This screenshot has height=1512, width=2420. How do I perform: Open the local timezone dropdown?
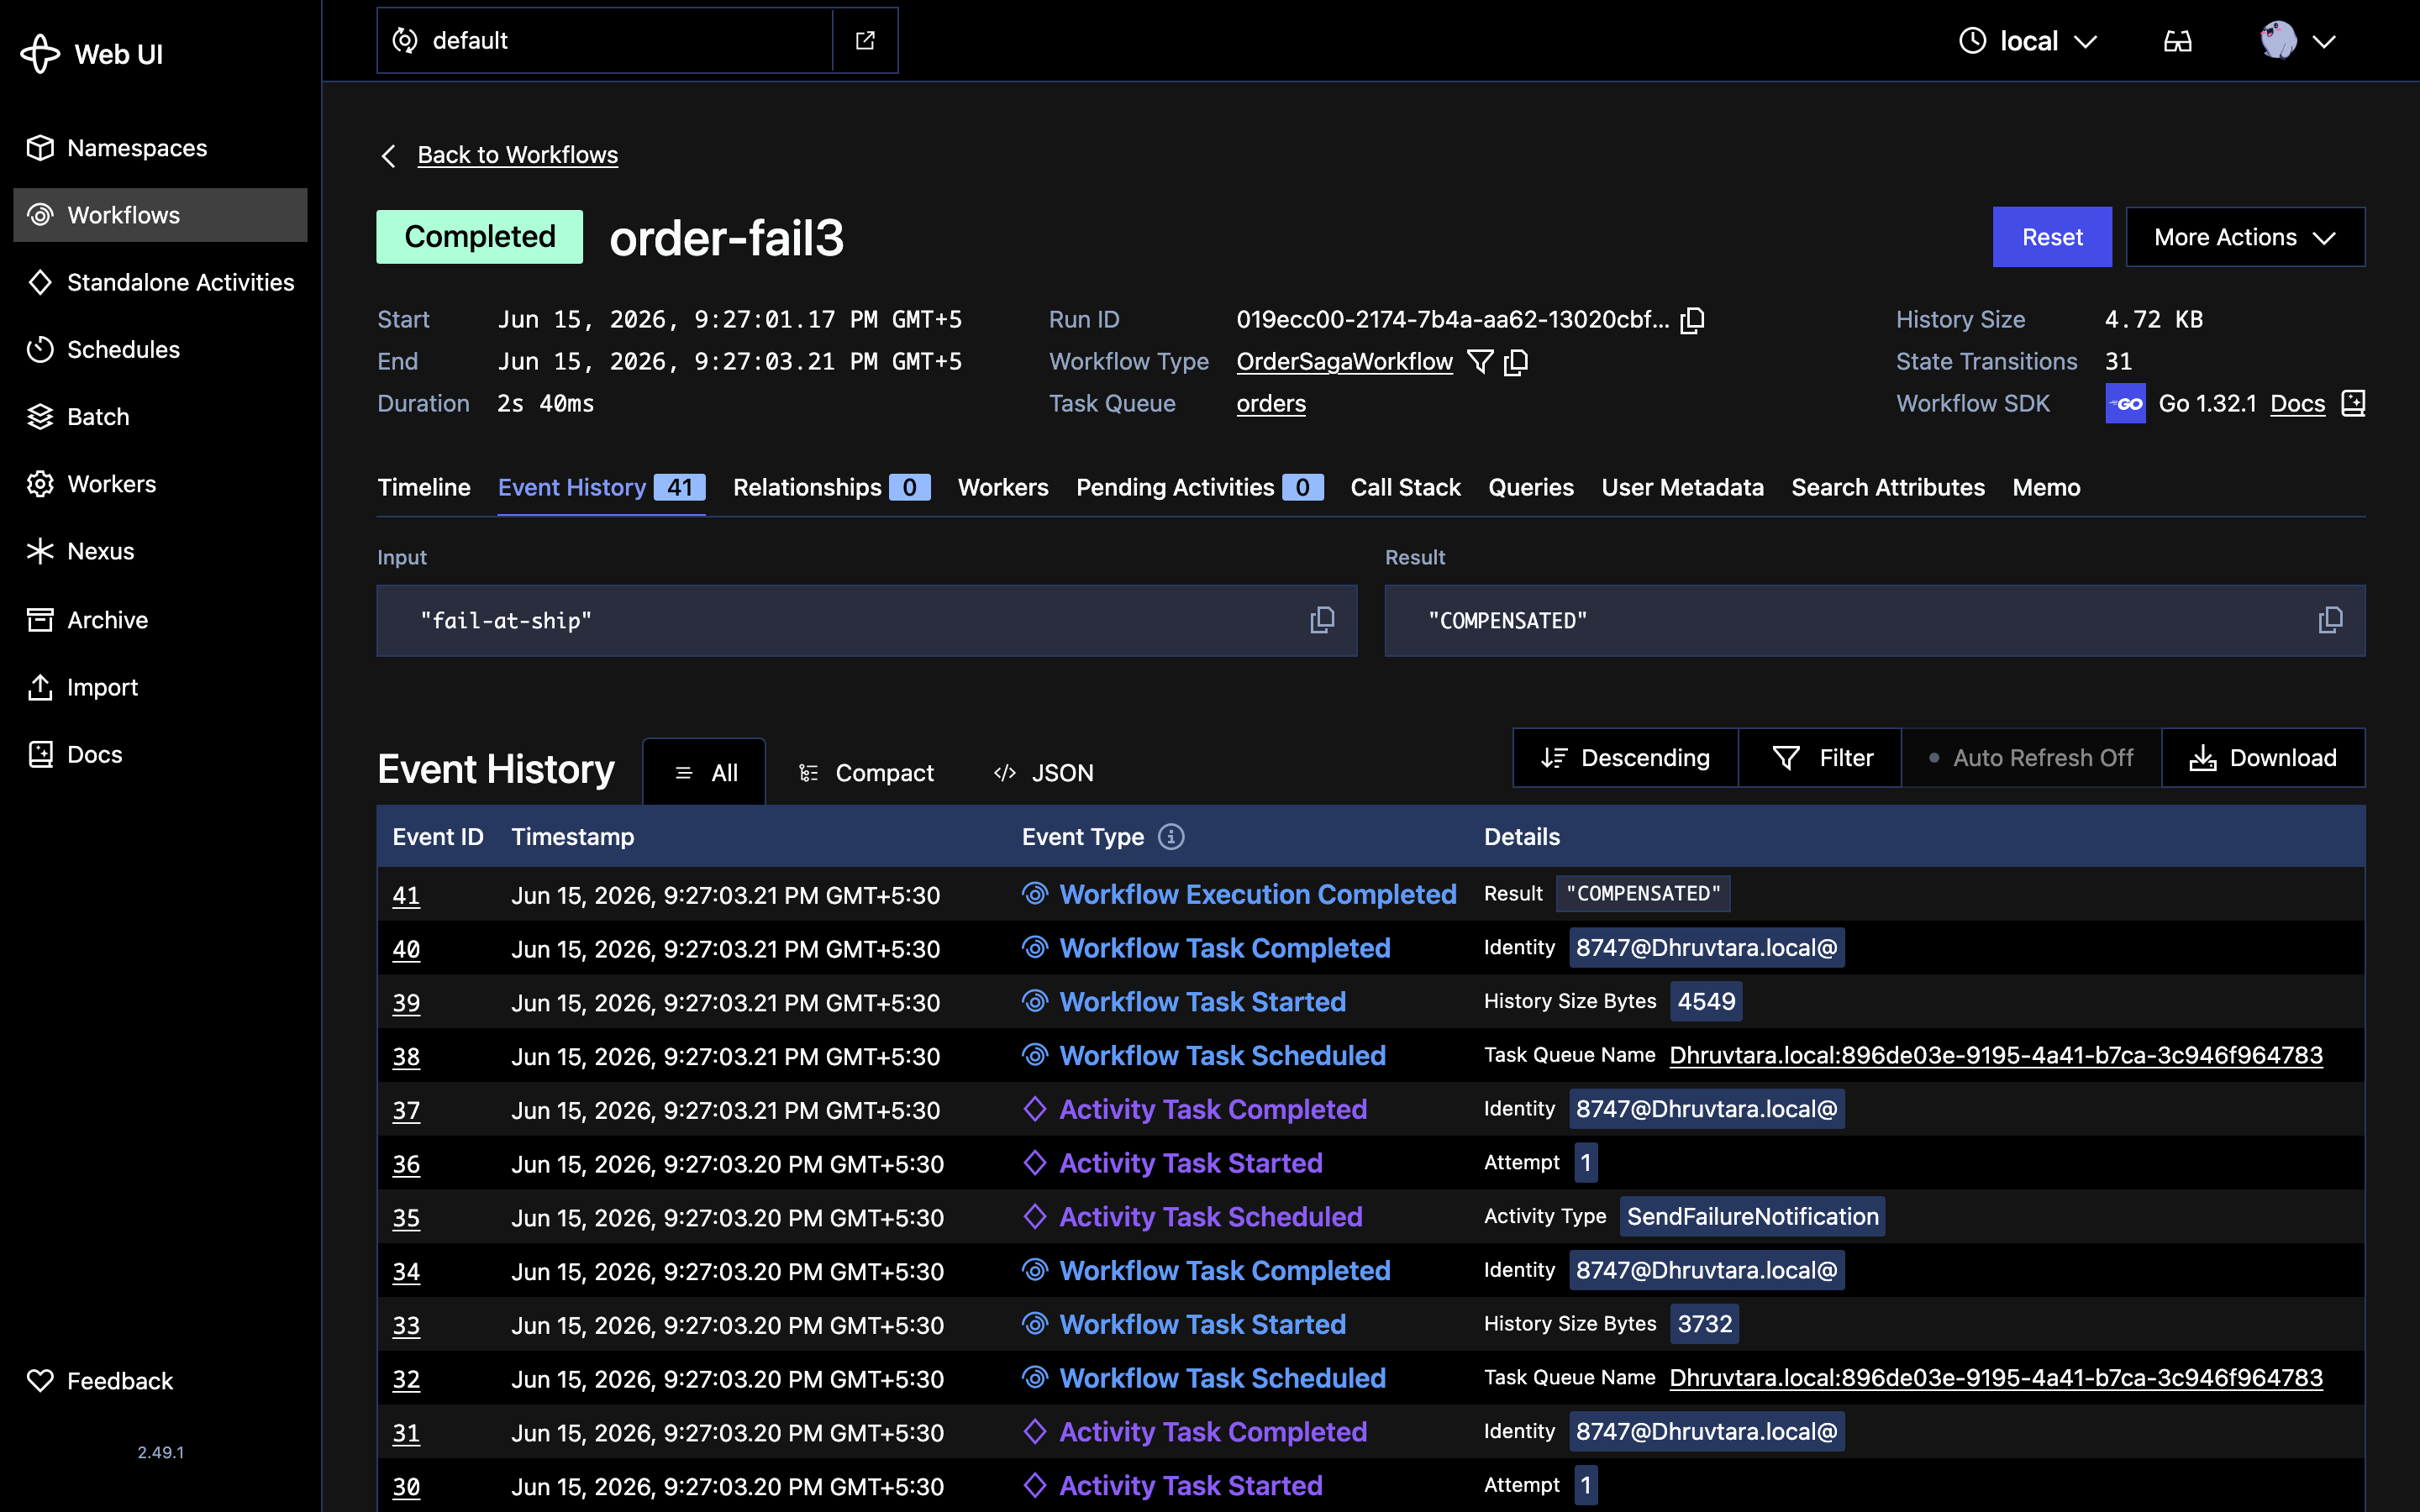coord(2027,41)
